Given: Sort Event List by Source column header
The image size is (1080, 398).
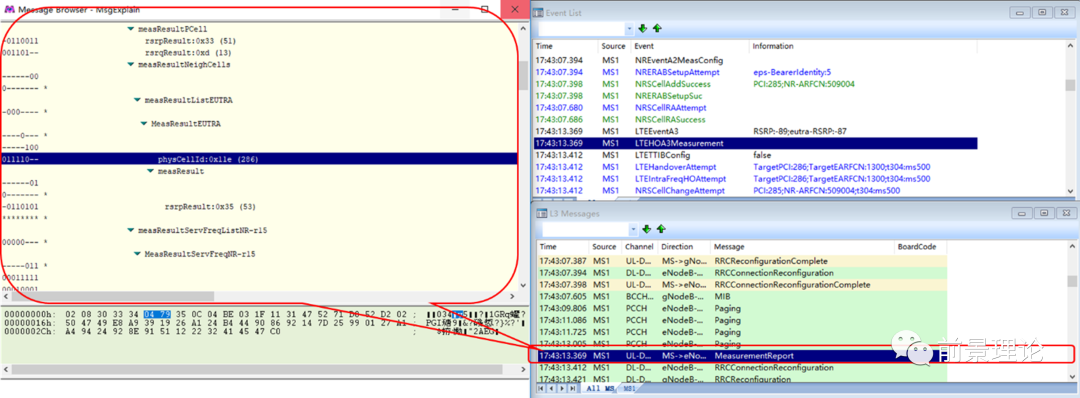Looking at the screenshot, I should tap(614, 46).
